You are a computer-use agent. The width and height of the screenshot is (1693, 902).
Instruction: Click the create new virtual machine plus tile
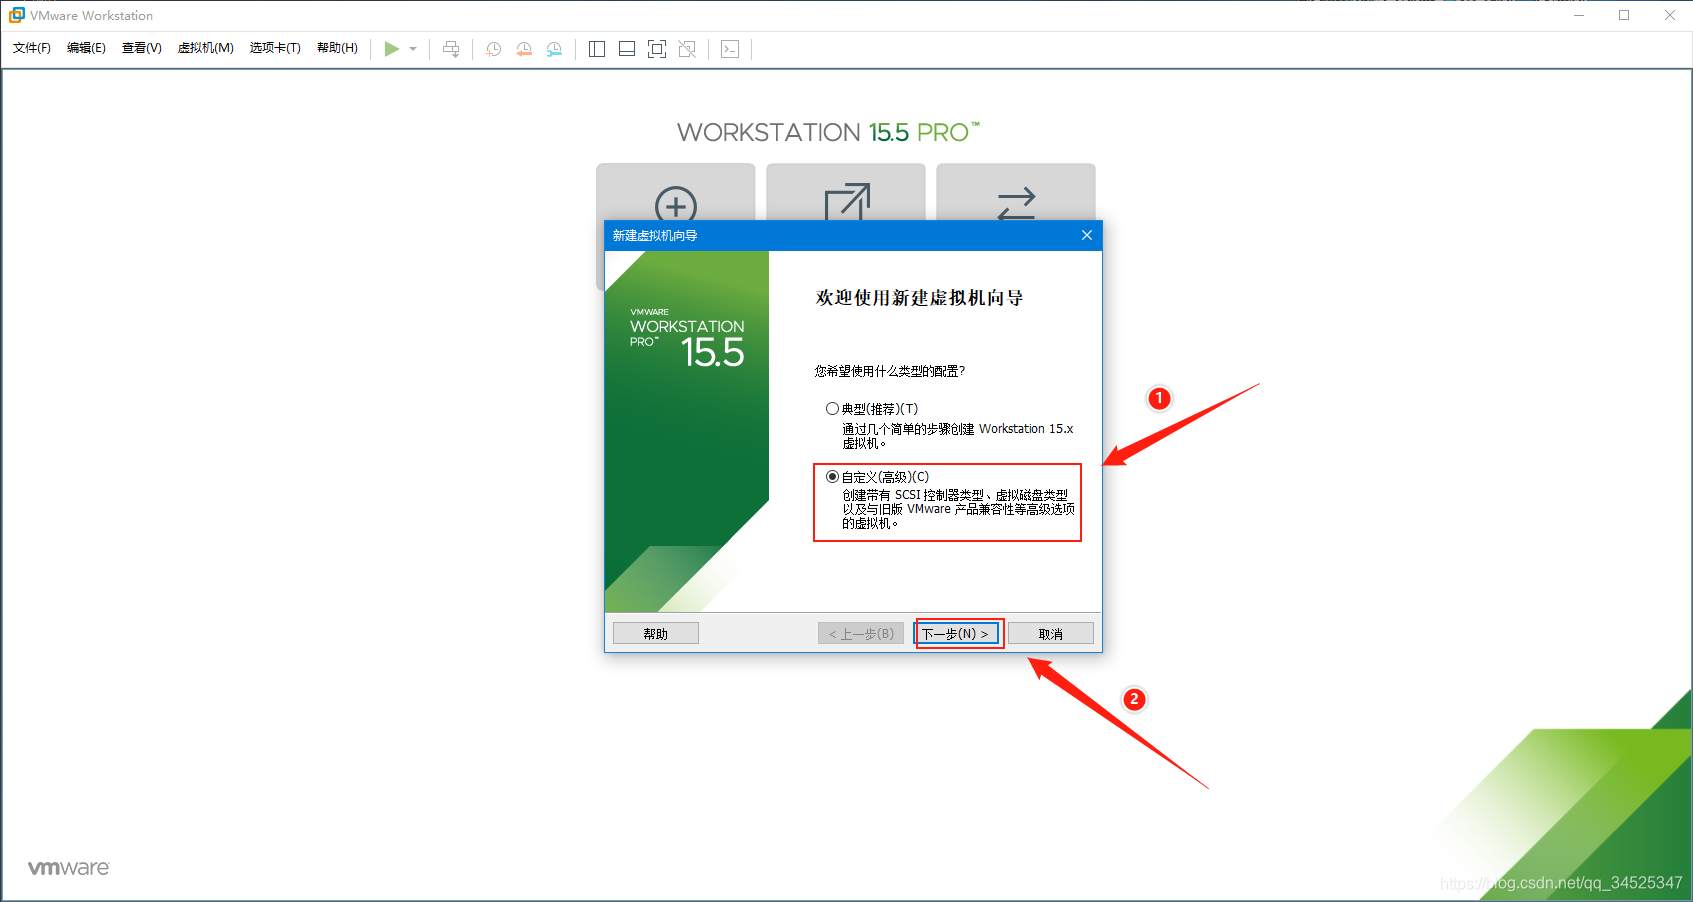676,192
